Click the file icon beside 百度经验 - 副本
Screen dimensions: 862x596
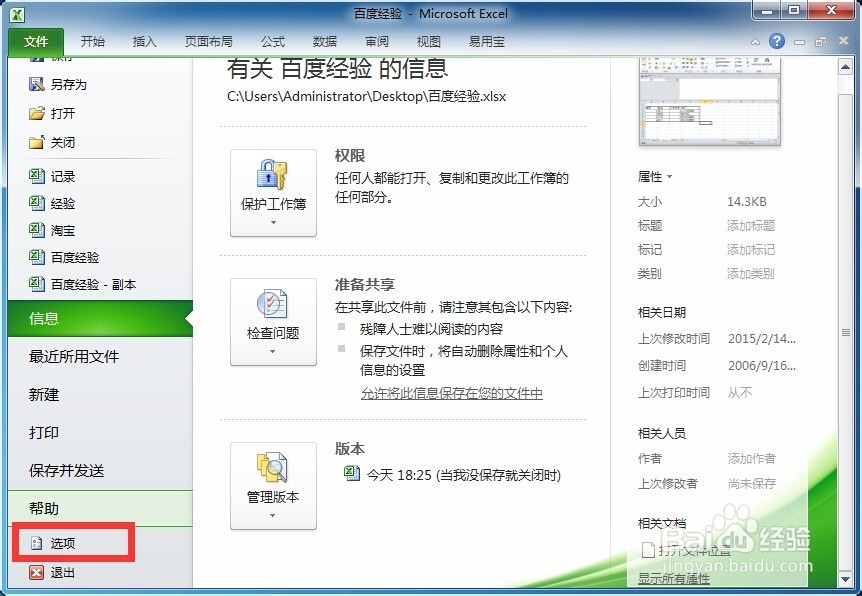(x=36, y=284)
